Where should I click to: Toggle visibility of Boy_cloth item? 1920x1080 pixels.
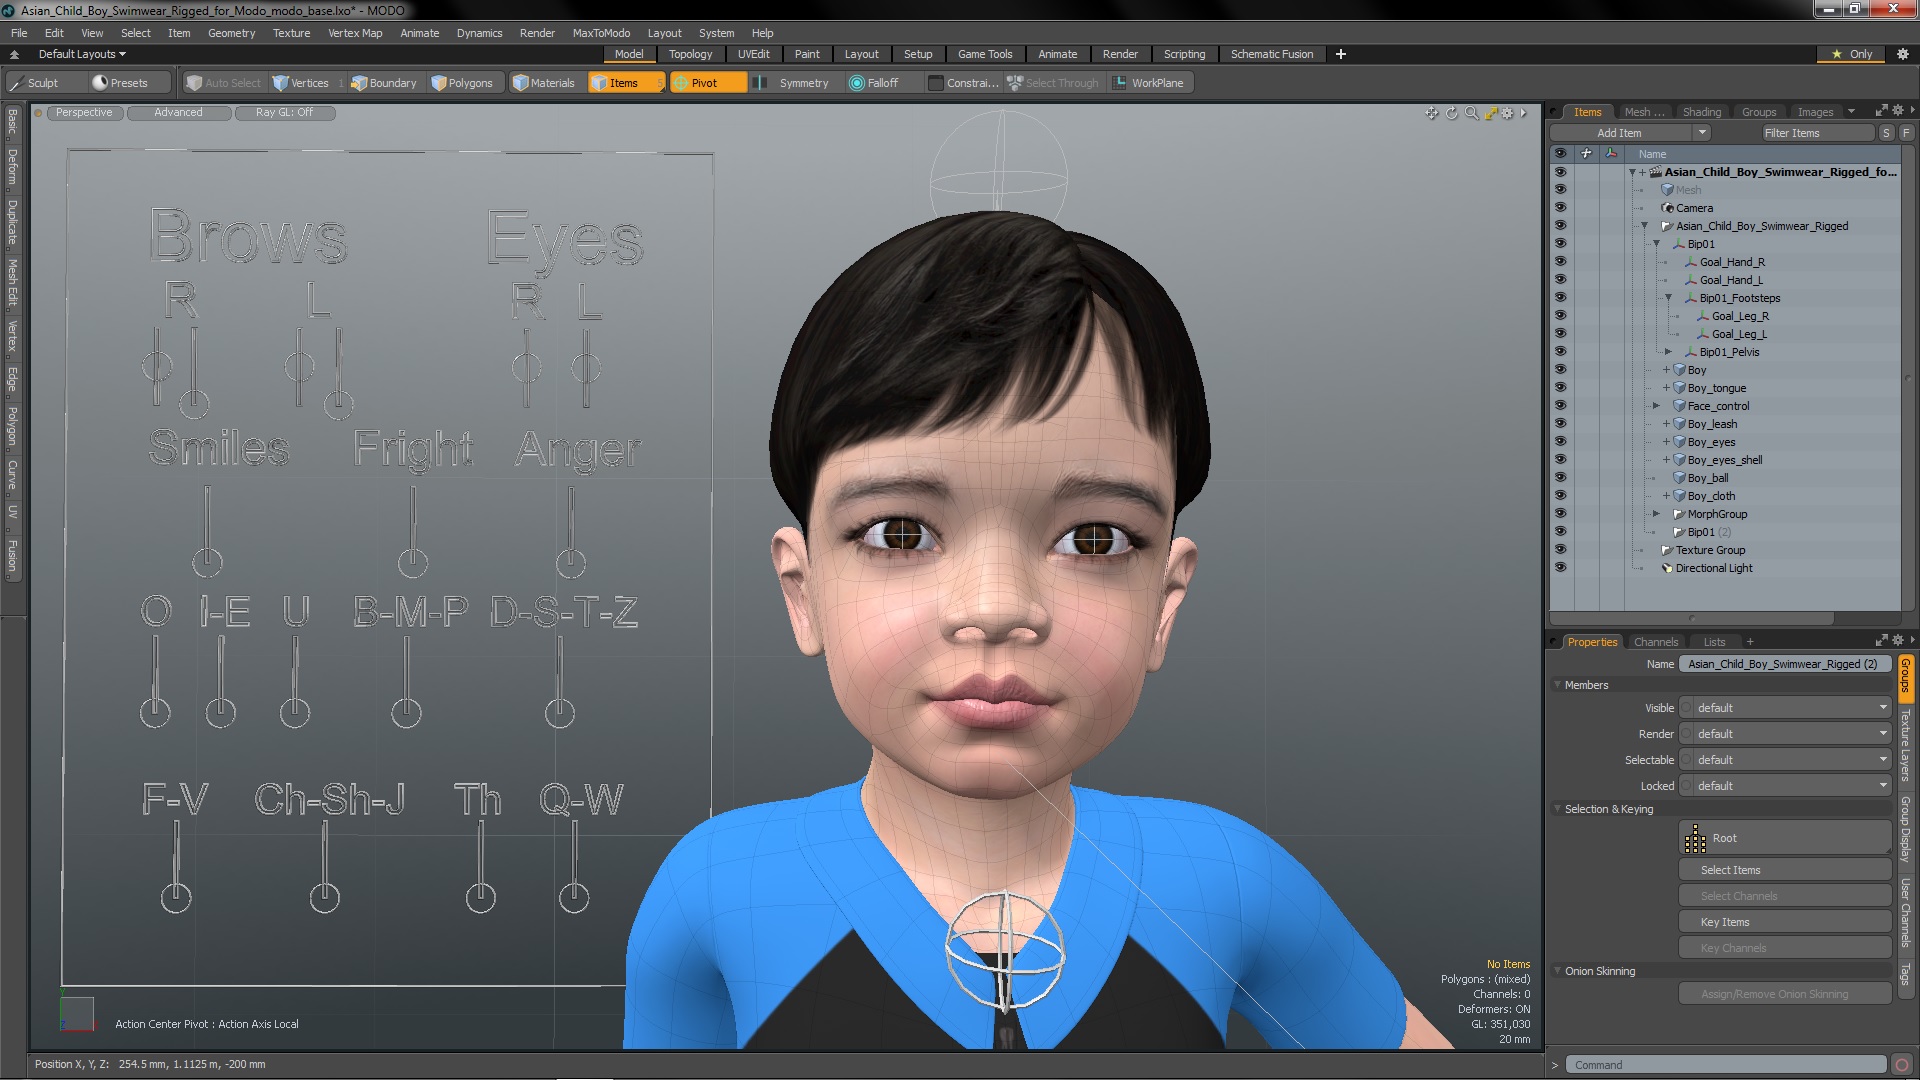(1560, 496)
